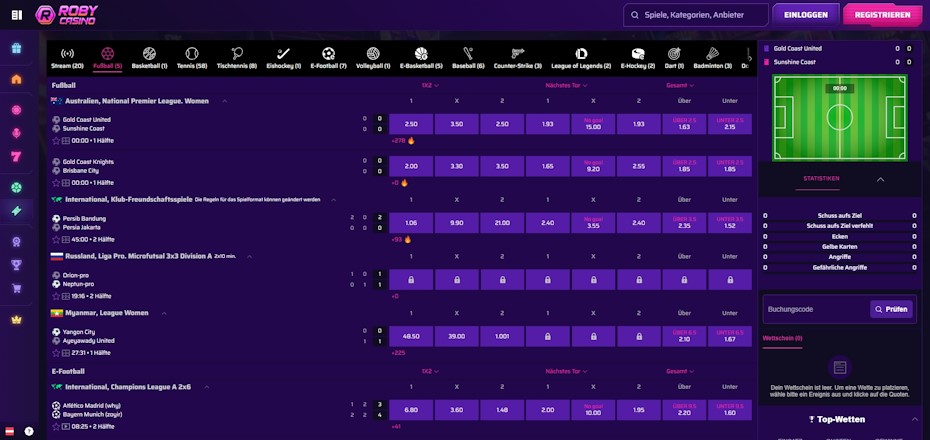Viewport: 930px width, 440px height.
Task: Switch to the Stream (20) tab
Action: click(67, 59)
